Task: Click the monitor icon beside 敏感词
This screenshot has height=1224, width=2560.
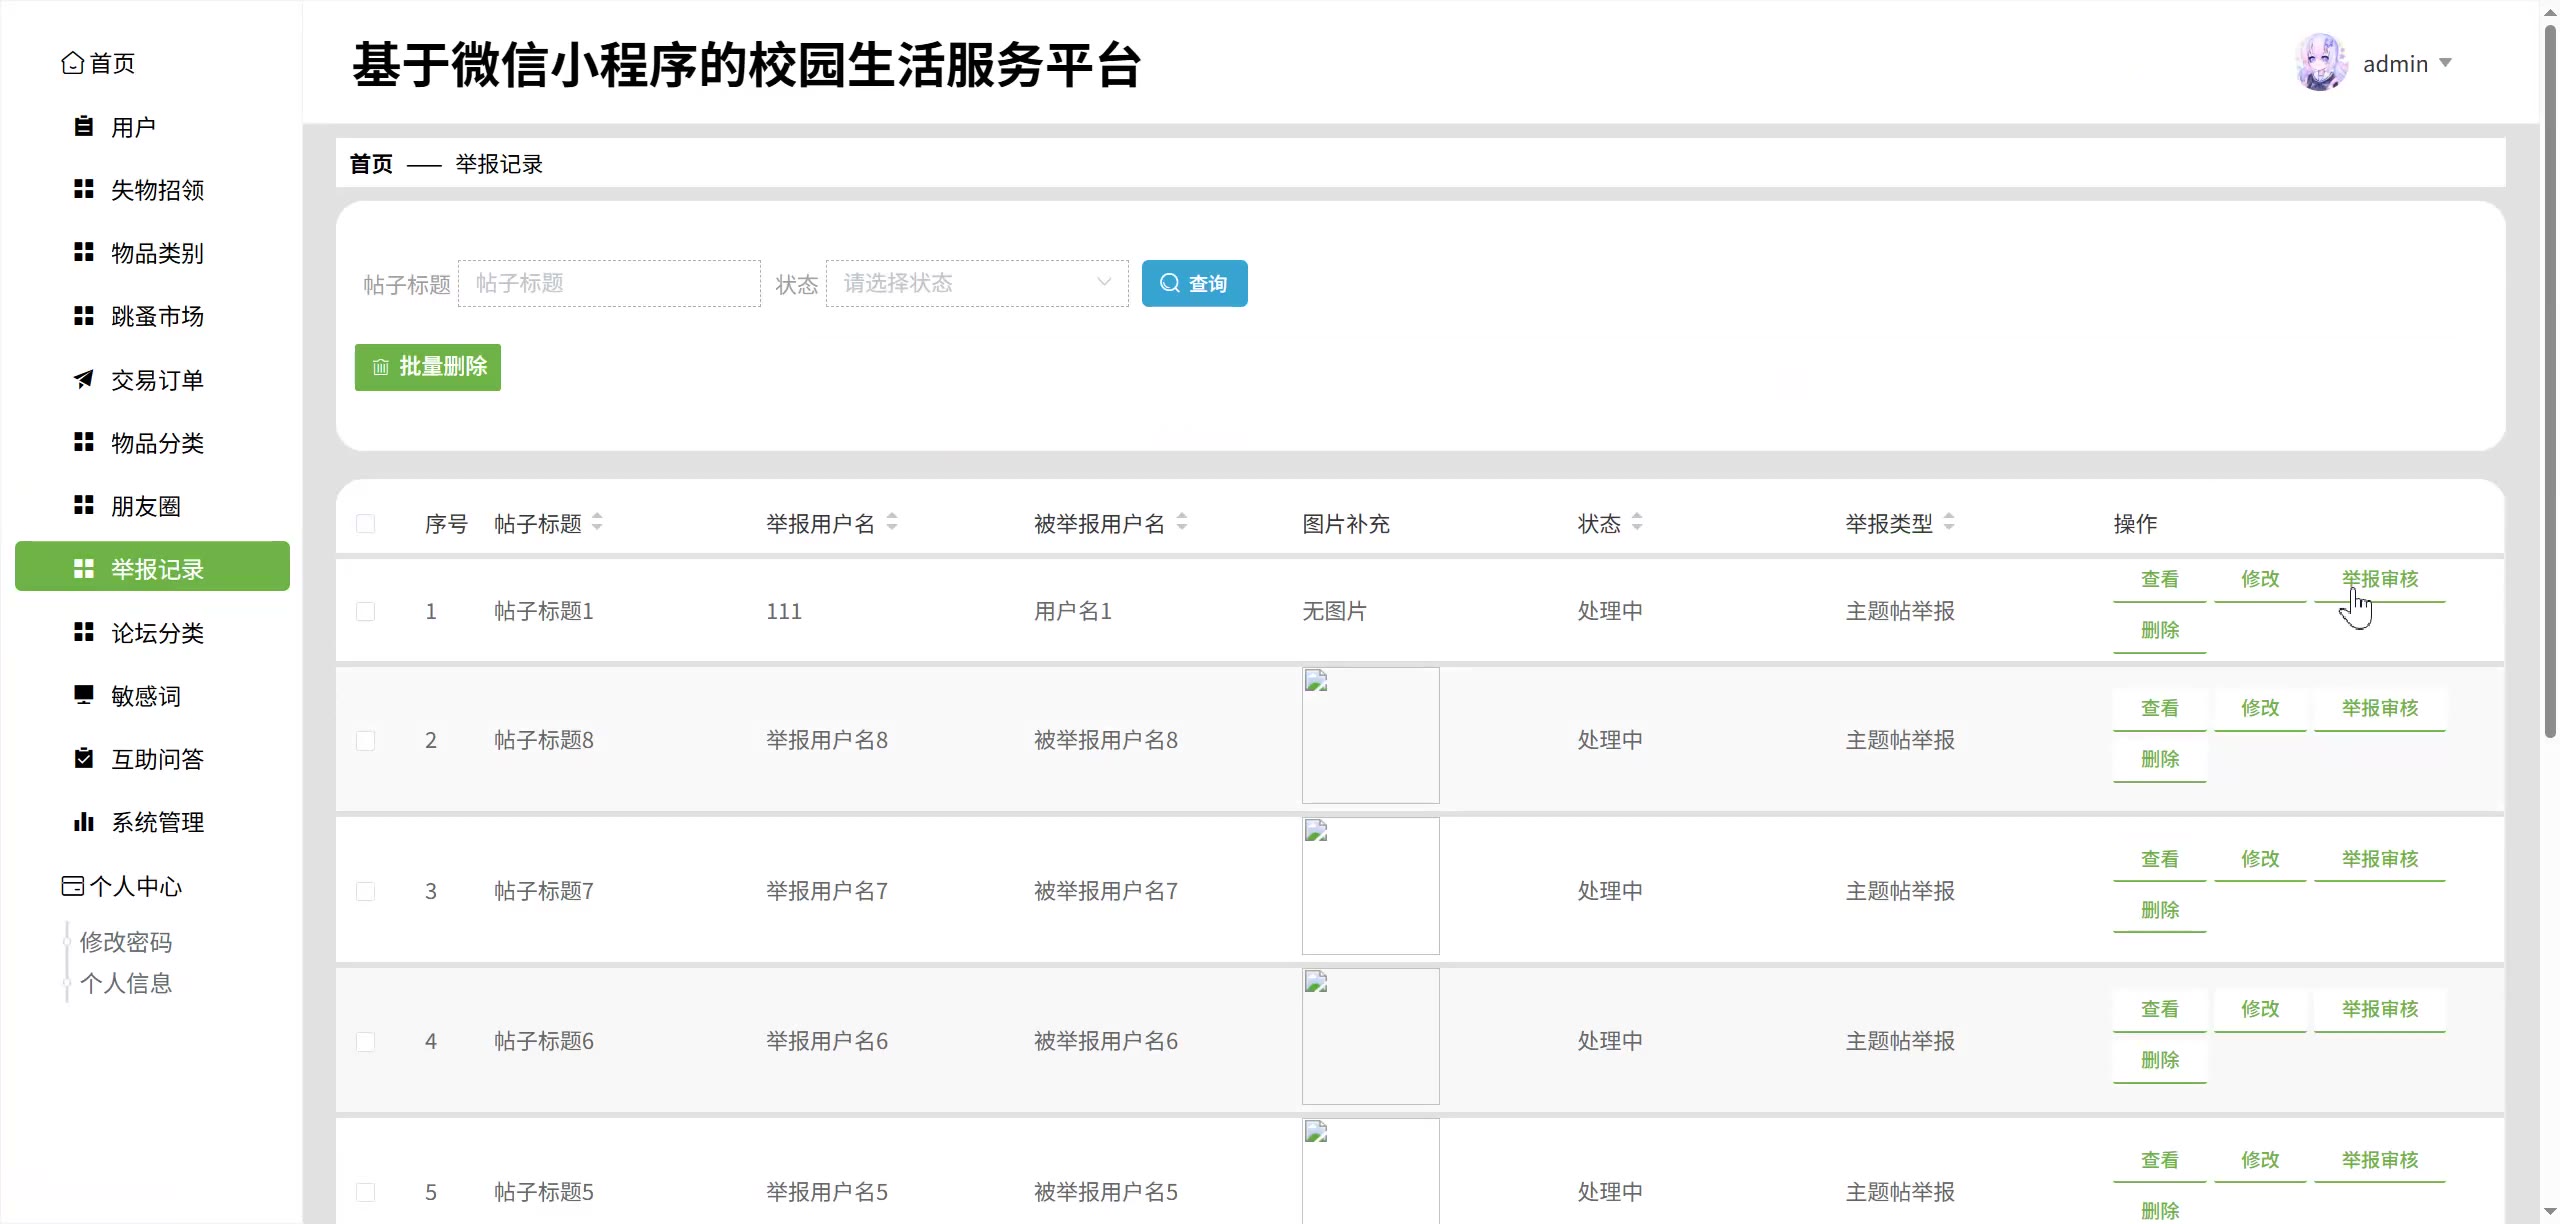Action: 84,695
